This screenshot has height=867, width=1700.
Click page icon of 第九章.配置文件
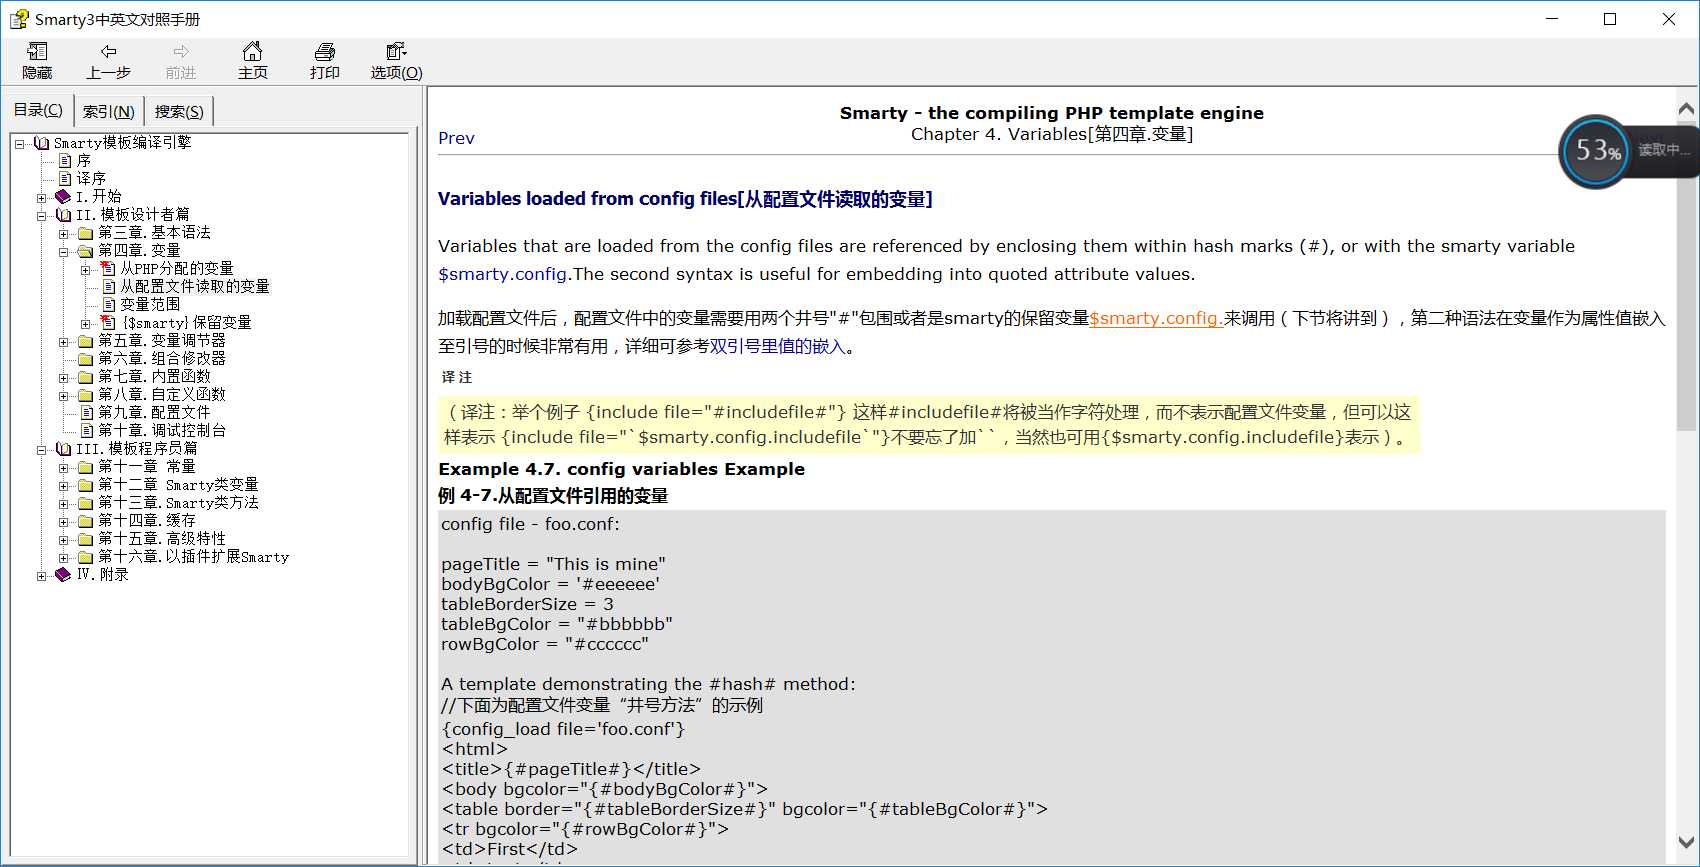pos(87,413)
